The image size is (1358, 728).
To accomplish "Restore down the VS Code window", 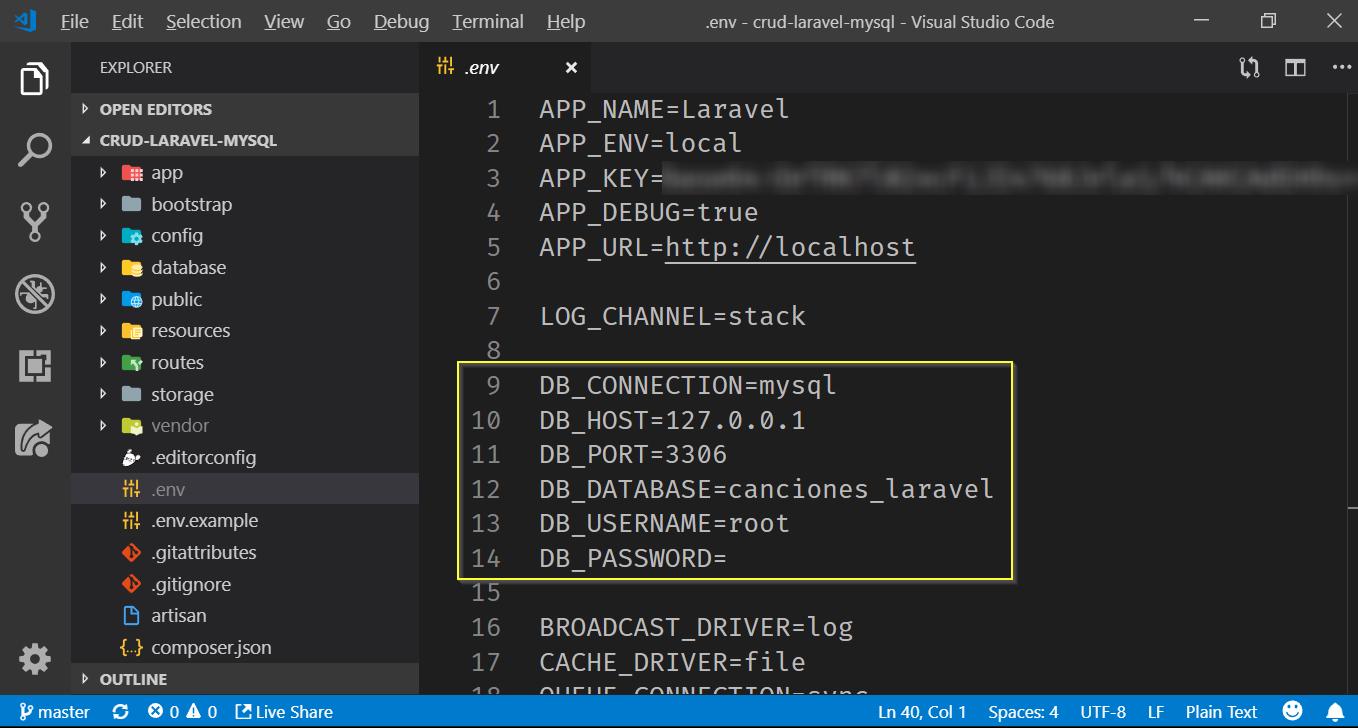I will click(x=1268, y=21).
